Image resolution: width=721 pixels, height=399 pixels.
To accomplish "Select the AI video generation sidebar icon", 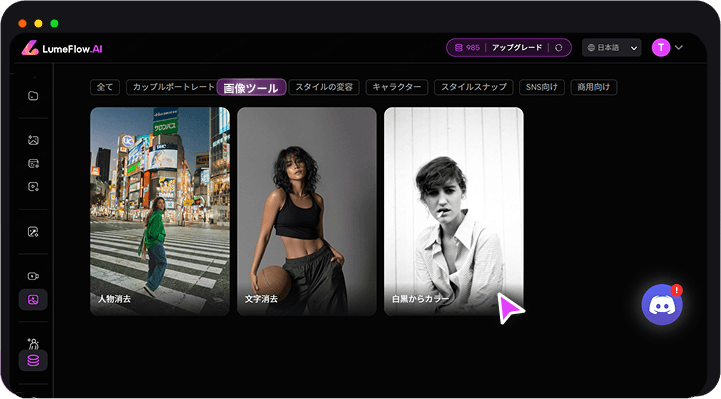I will click(33, 187).
